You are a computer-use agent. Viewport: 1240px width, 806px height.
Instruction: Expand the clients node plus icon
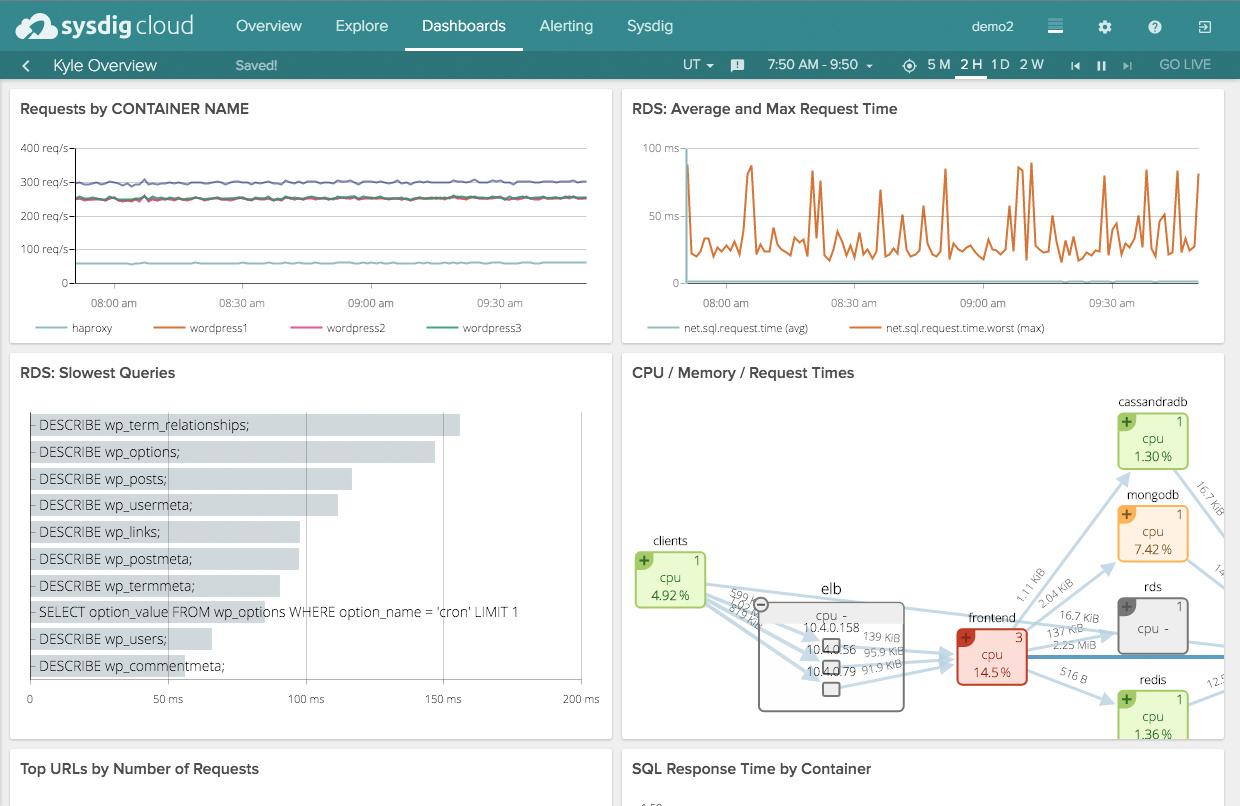(x=645, y=561)
